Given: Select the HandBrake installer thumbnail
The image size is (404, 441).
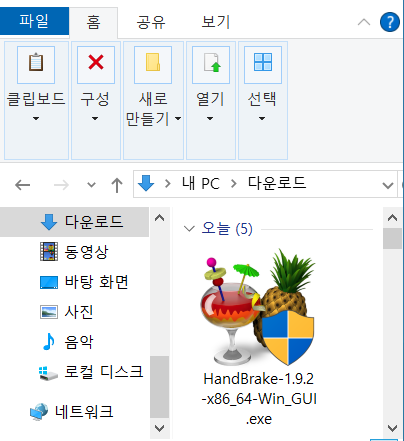Looking at the screenshot, I should tap(258, 307).
